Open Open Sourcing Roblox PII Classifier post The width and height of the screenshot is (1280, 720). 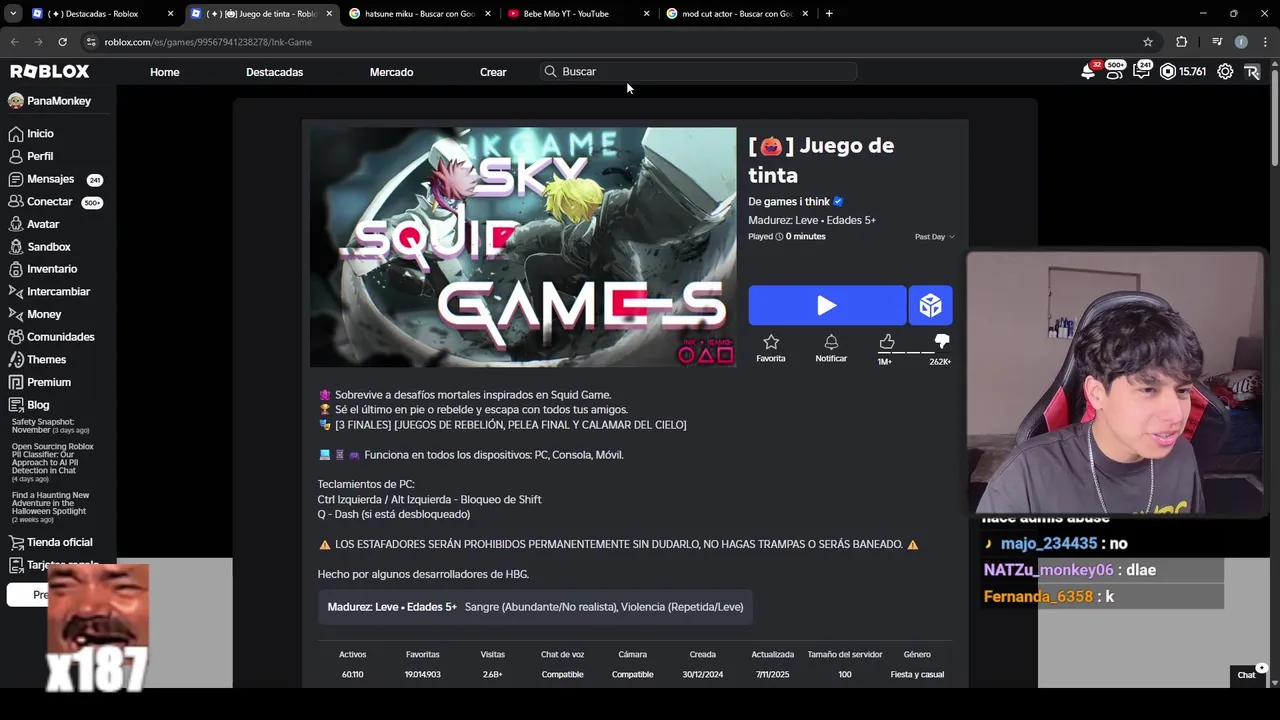coord(53,462)
